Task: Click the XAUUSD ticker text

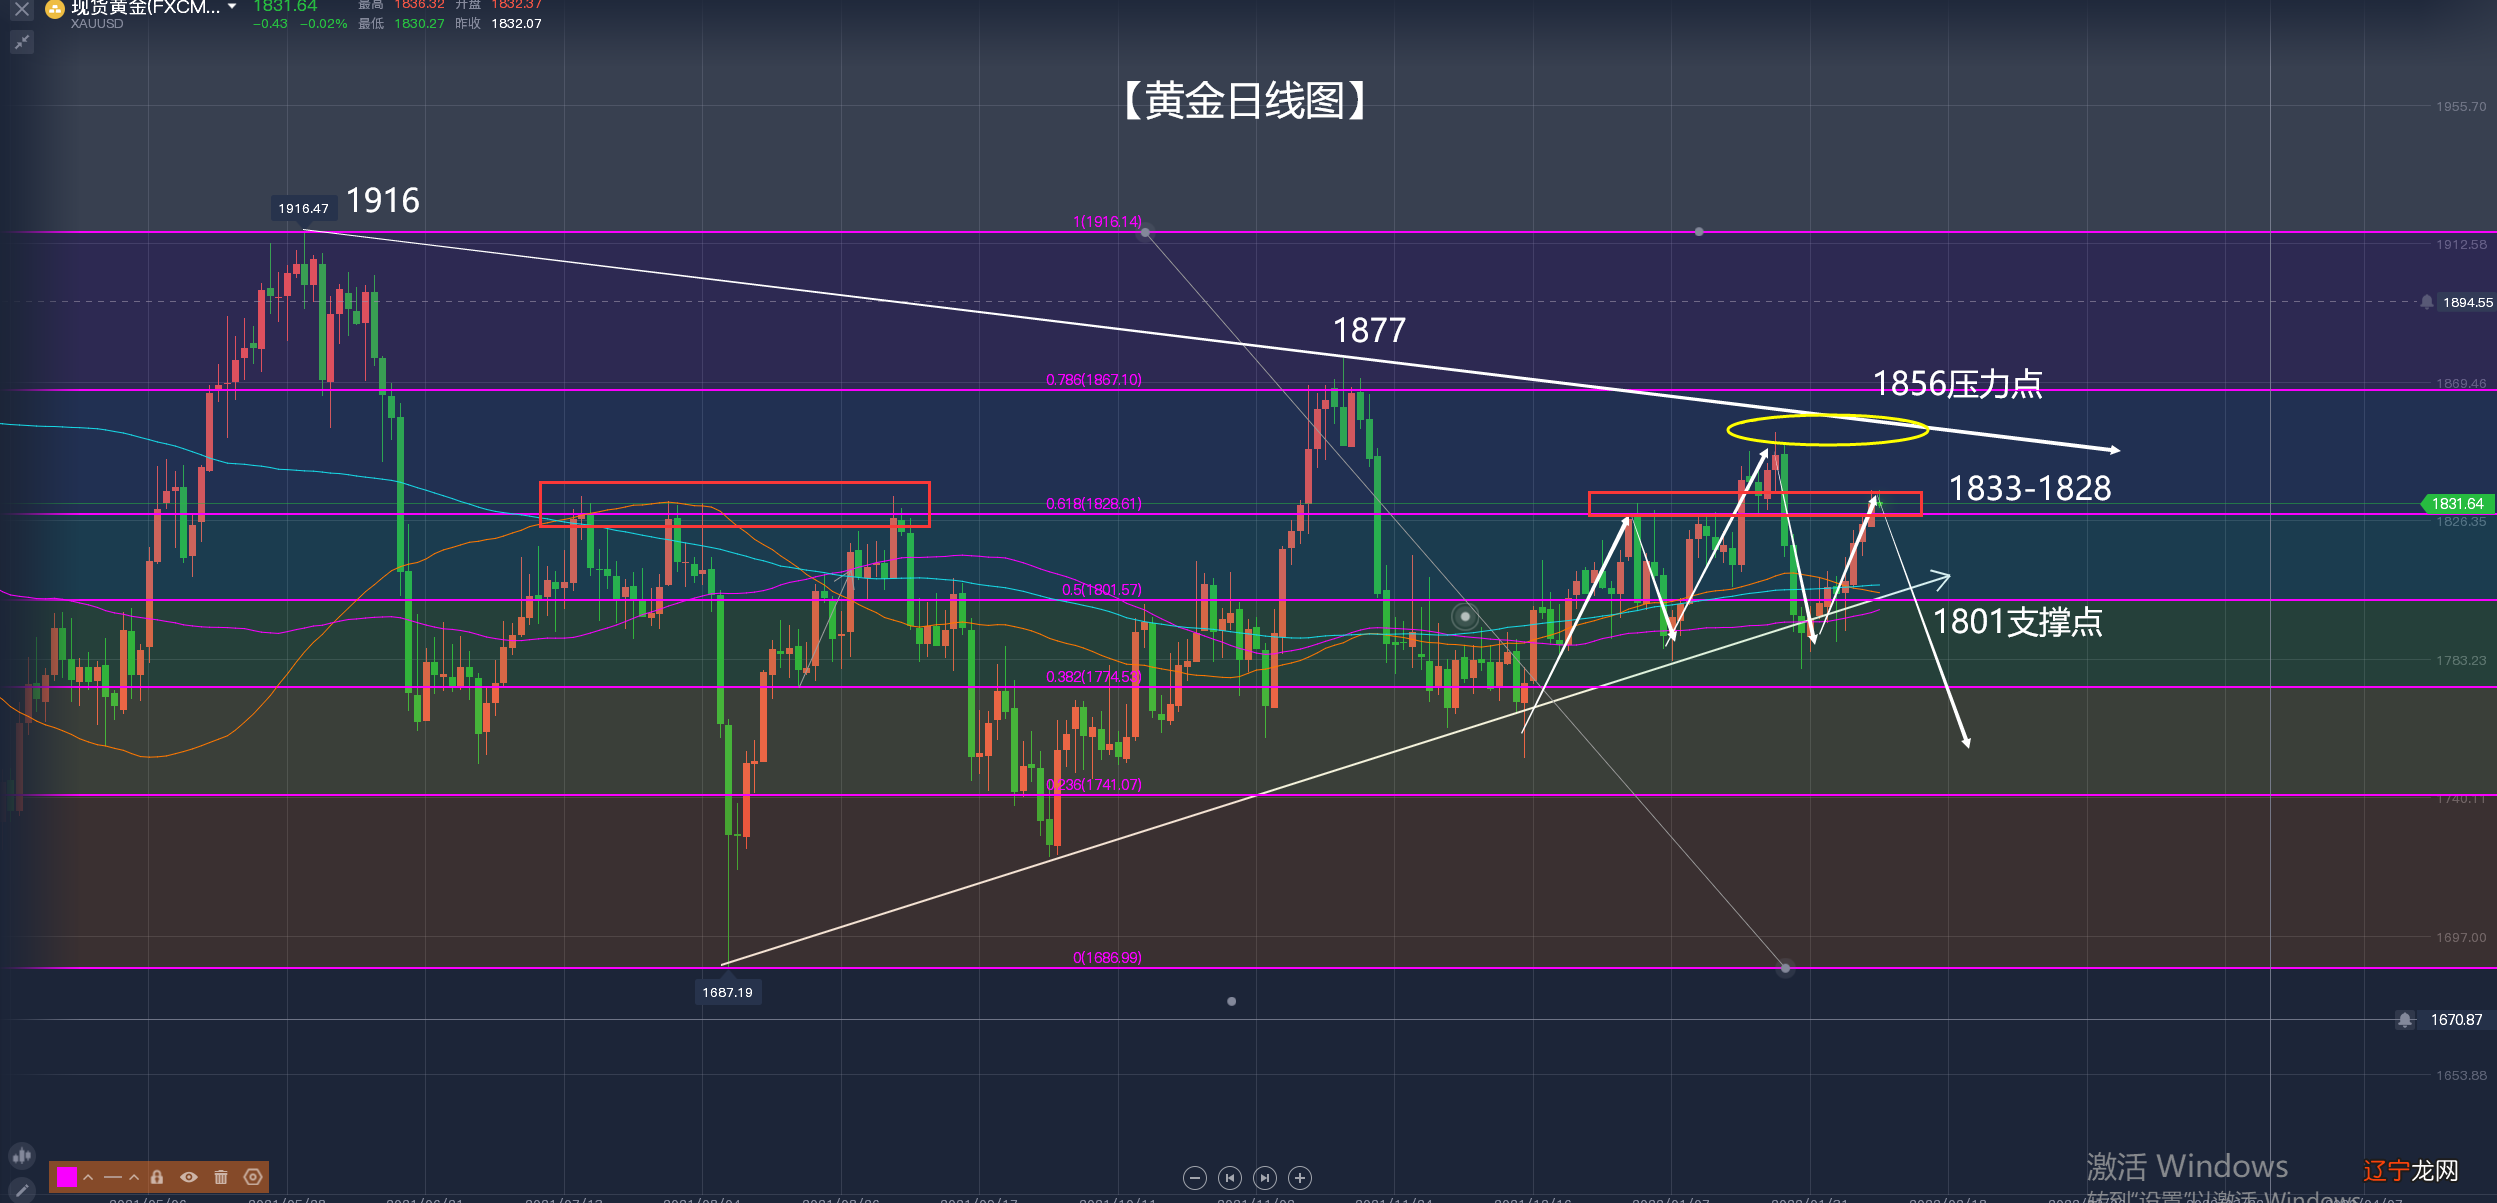Action: pos(97,24)
